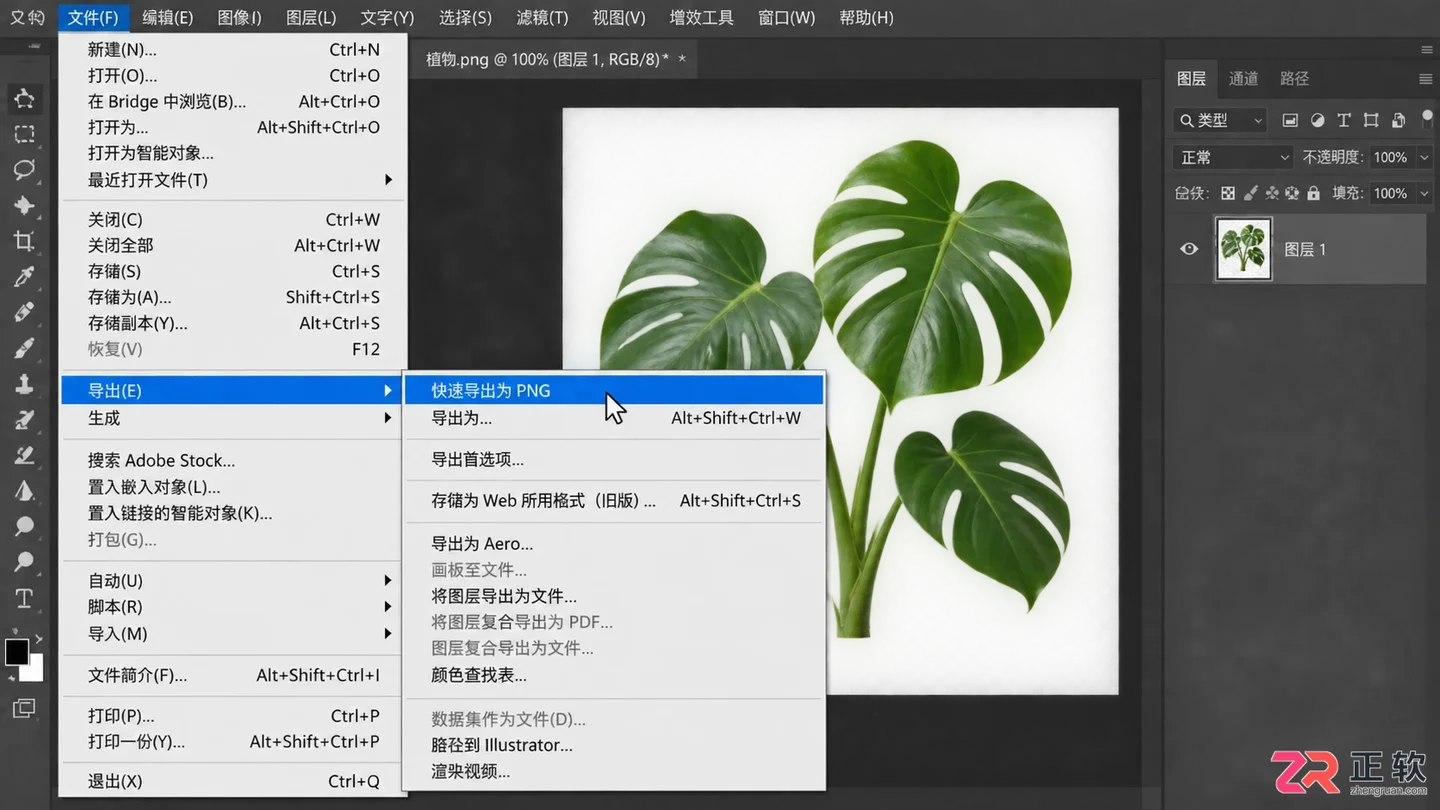Toggle lock image pixels

click(1251, 193)
